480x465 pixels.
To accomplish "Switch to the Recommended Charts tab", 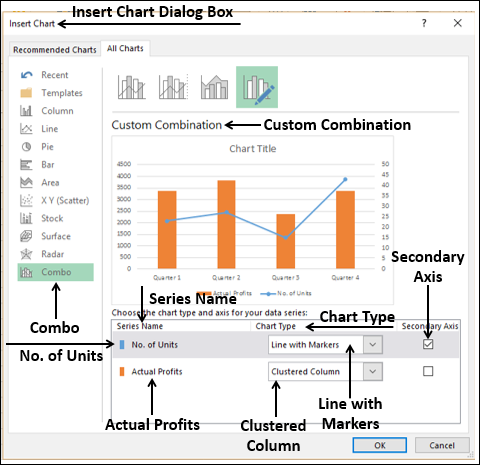I will pos(55,50).
